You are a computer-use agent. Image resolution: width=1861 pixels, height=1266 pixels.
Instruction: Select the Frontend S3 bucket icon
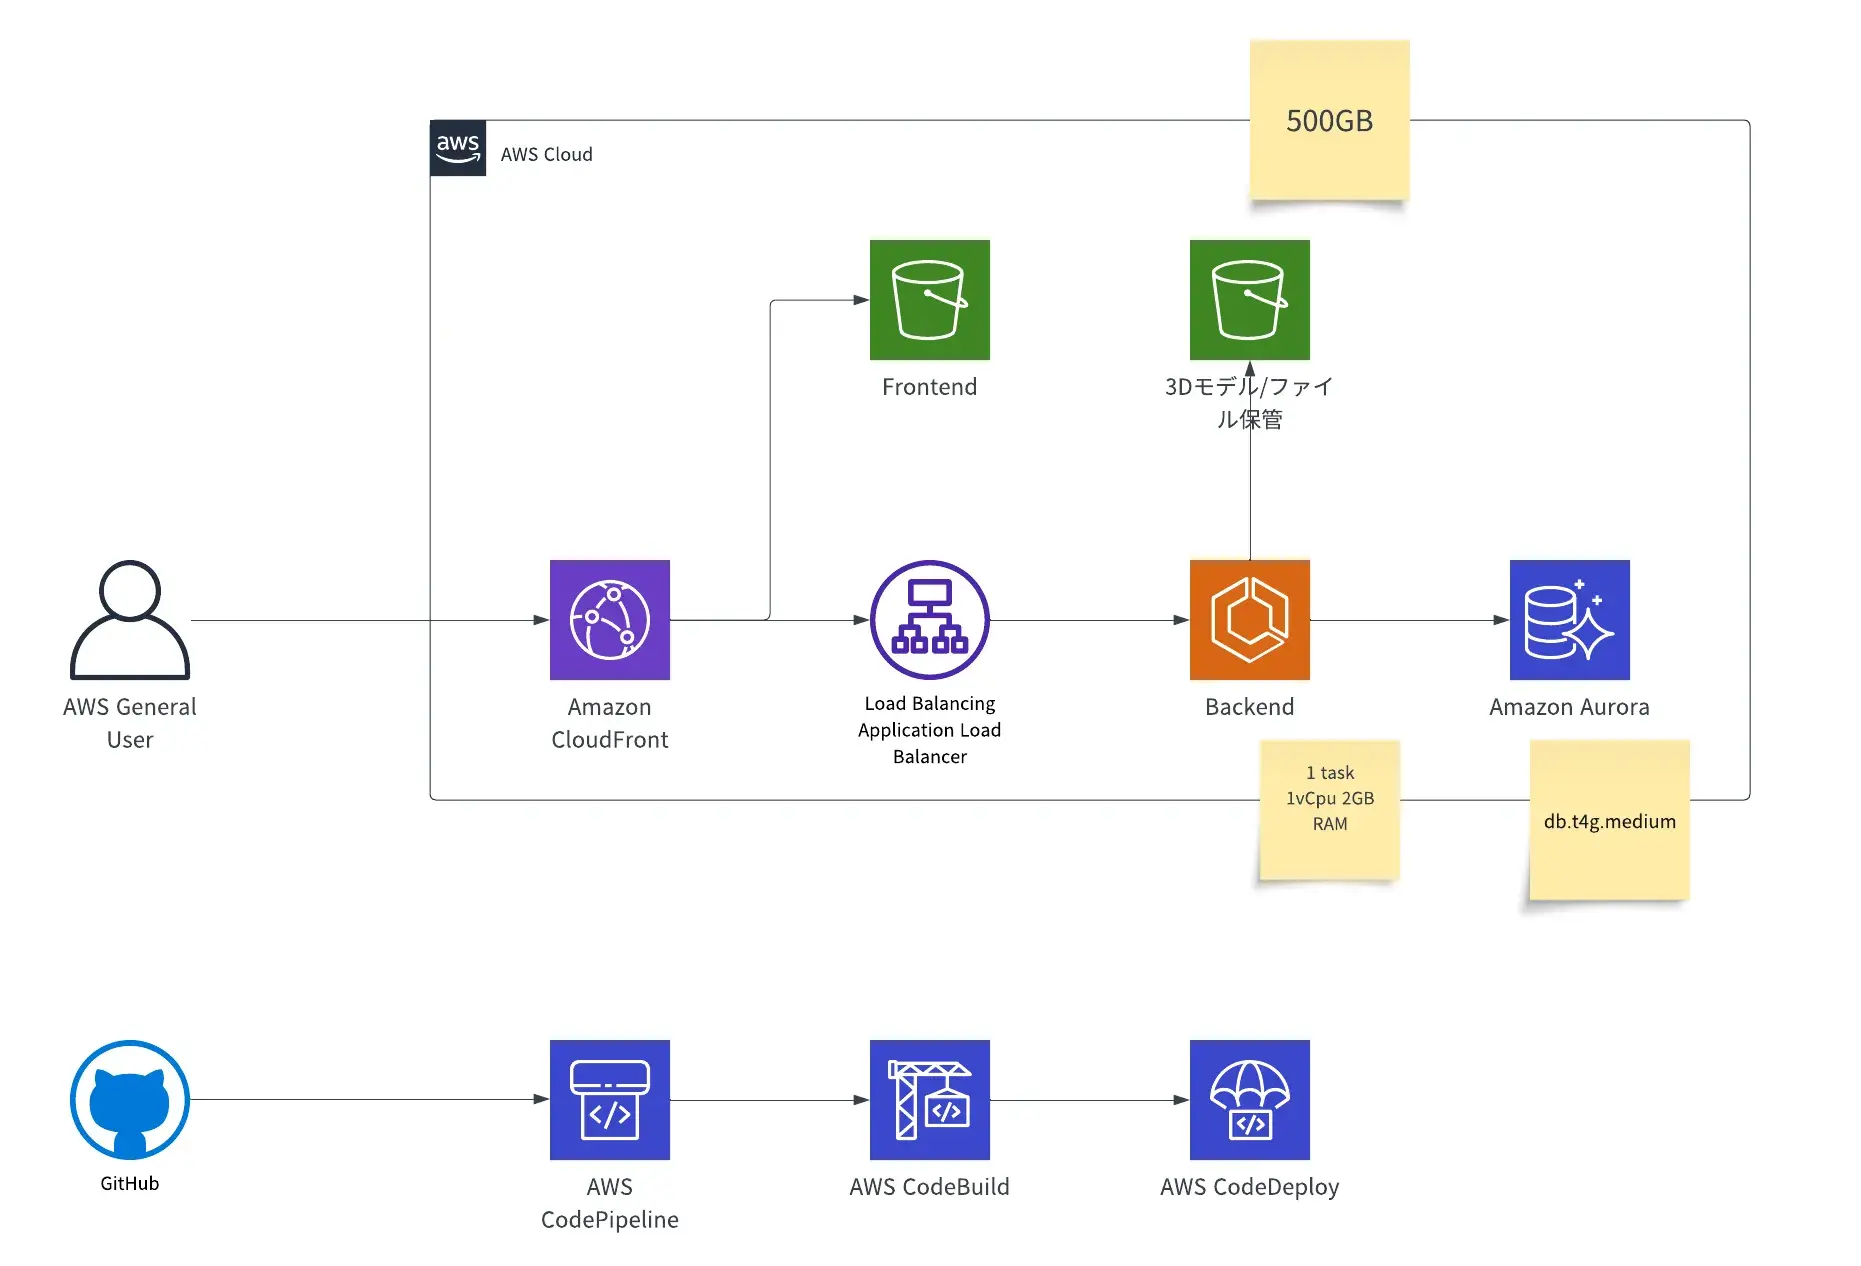pos(929,299)
